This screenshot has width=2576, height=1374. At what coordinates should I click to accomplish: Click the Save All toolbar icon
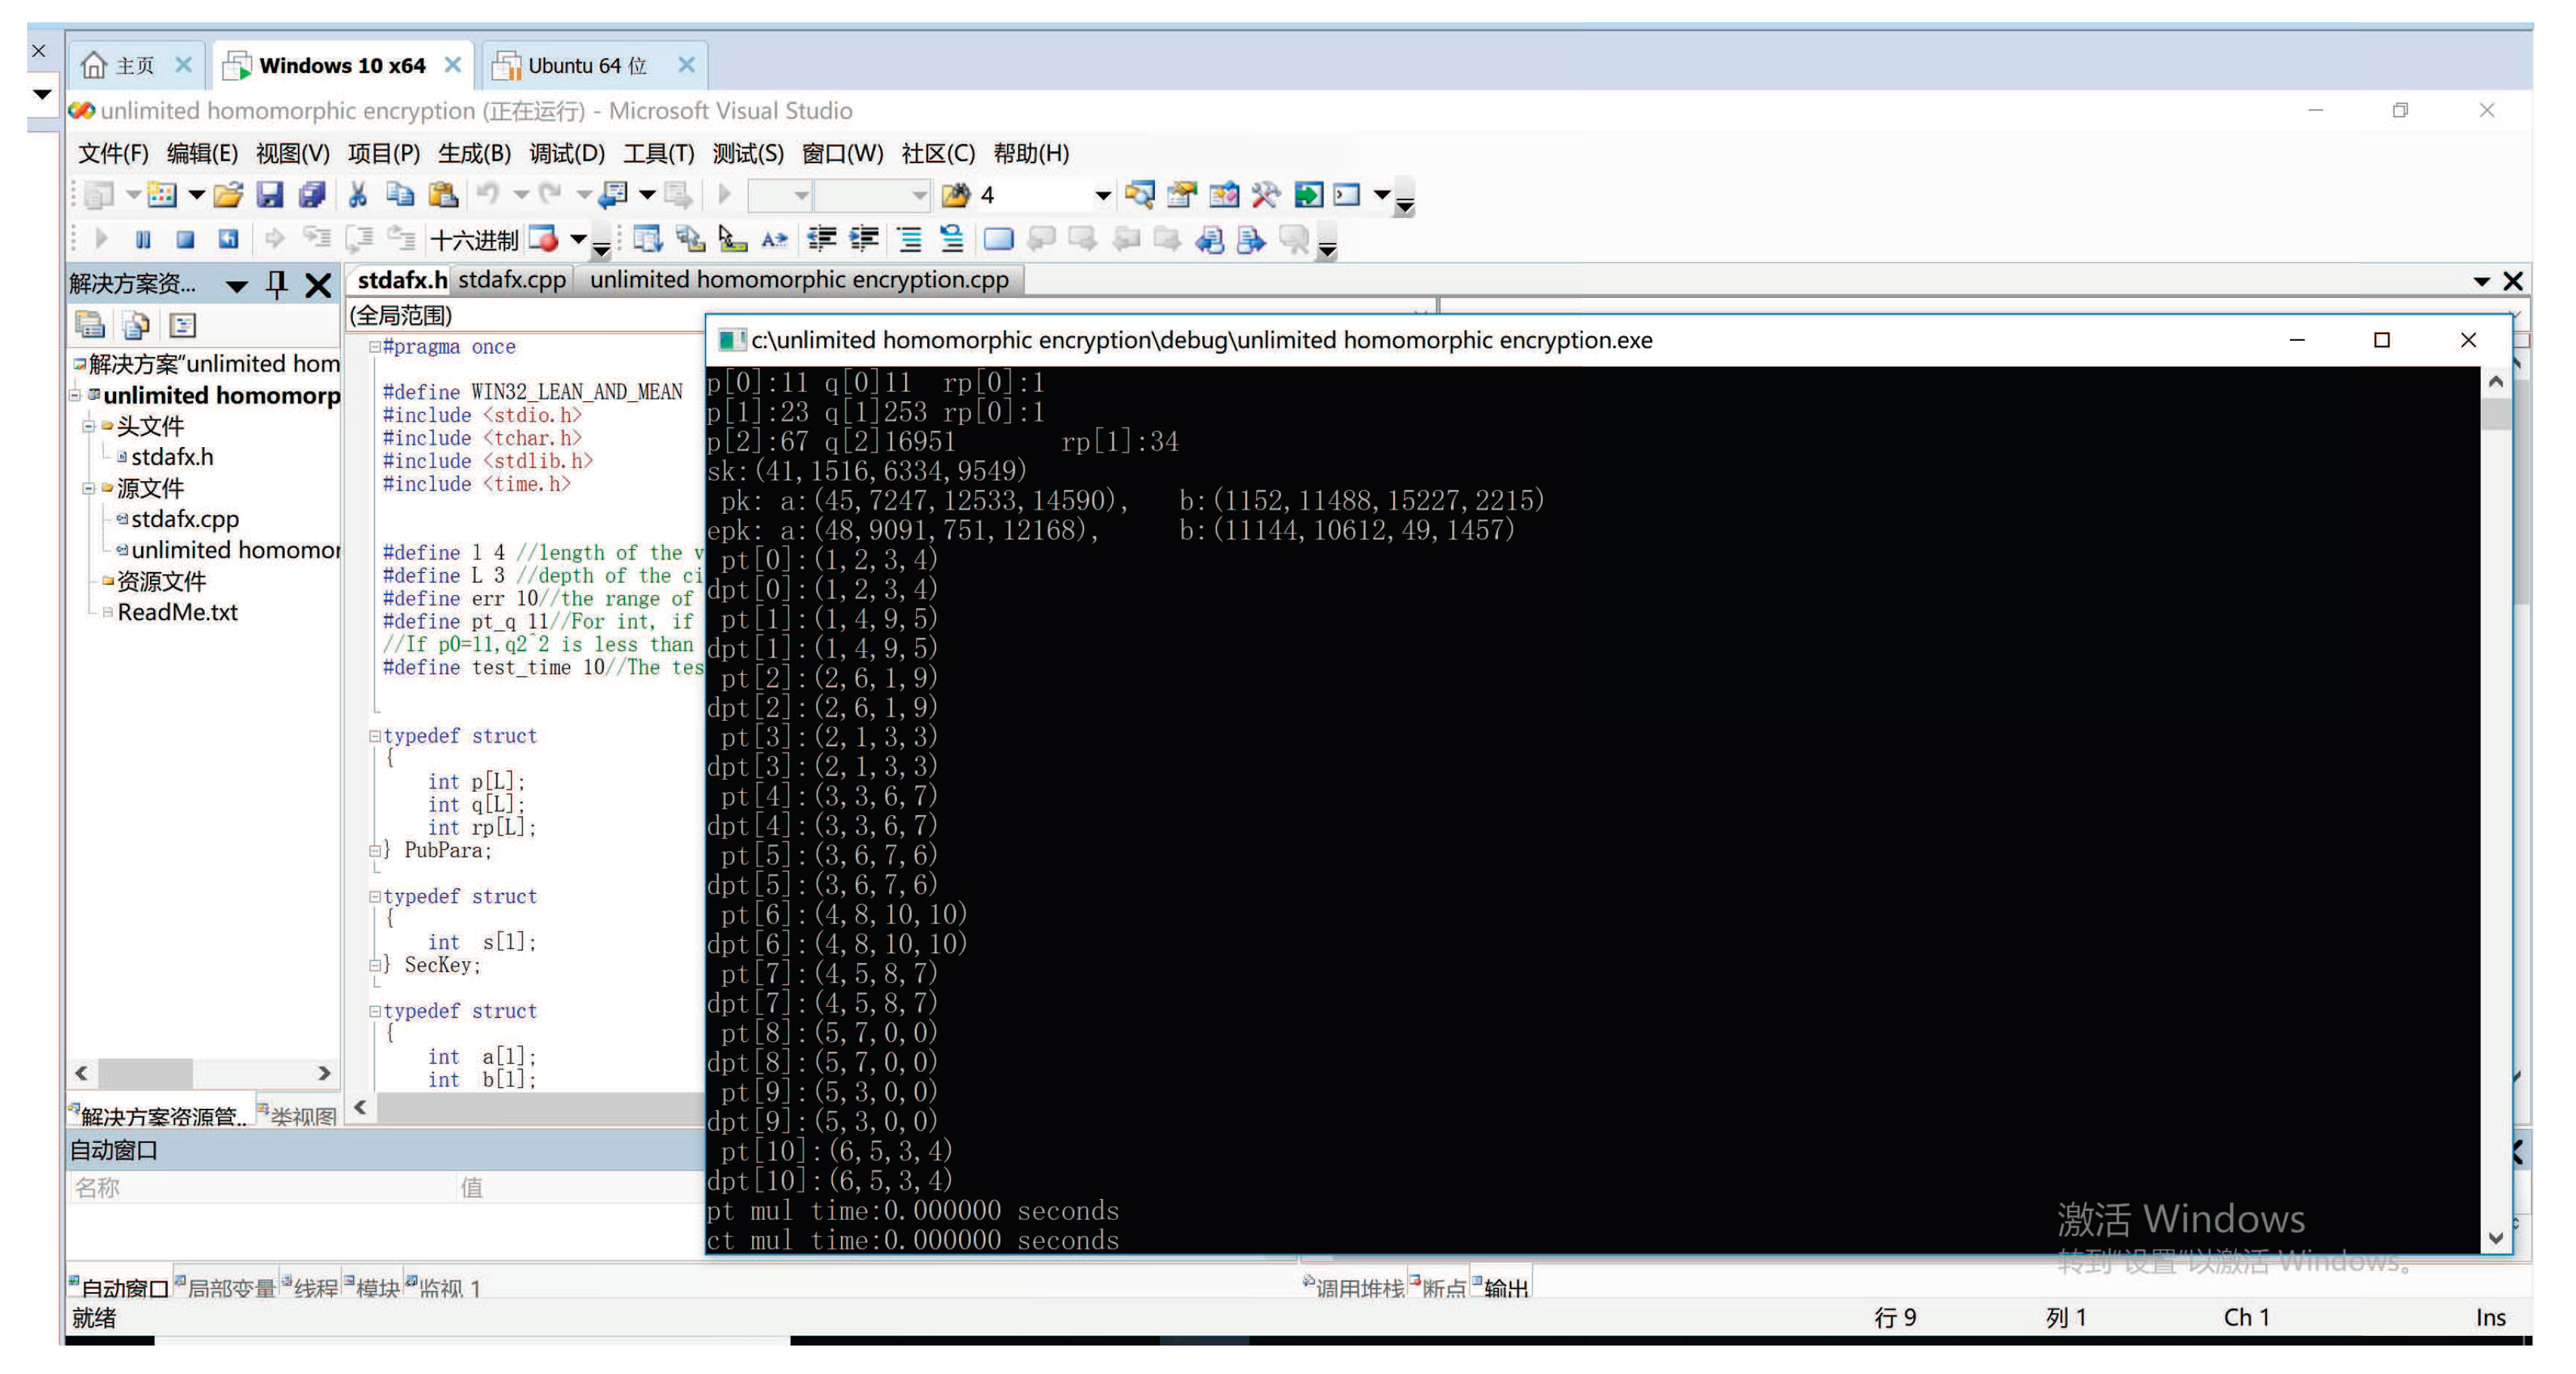(x=312, y=195)
